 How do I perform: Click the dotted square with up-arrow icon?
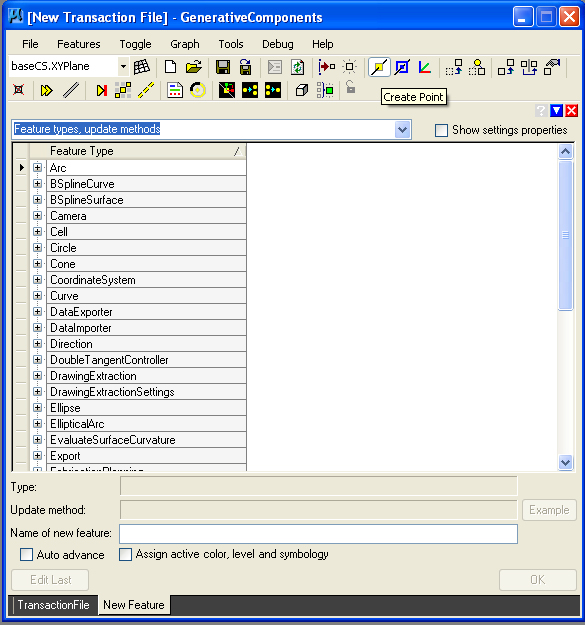[x=454, y=67]
